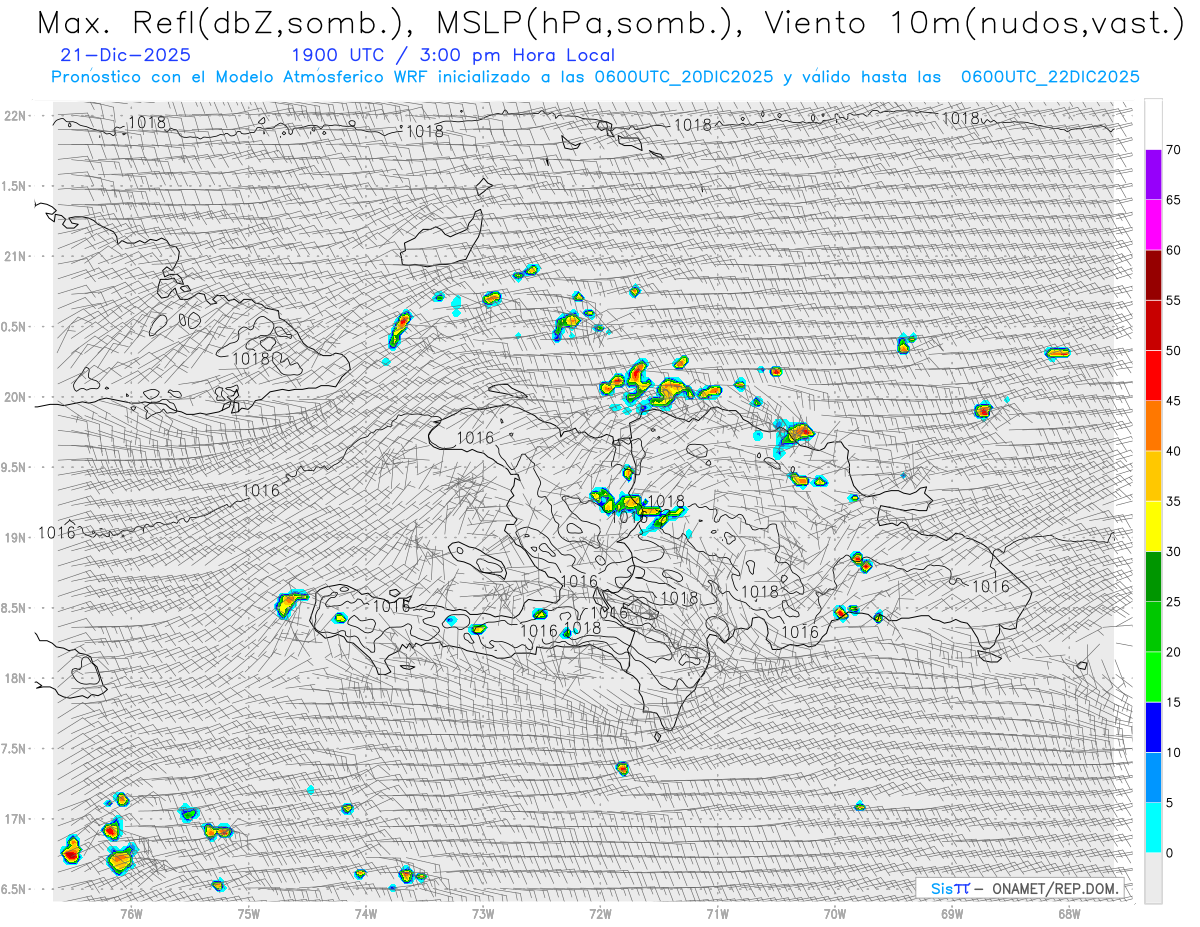Click the blue 'Sis' logo text

coord(941,888)
